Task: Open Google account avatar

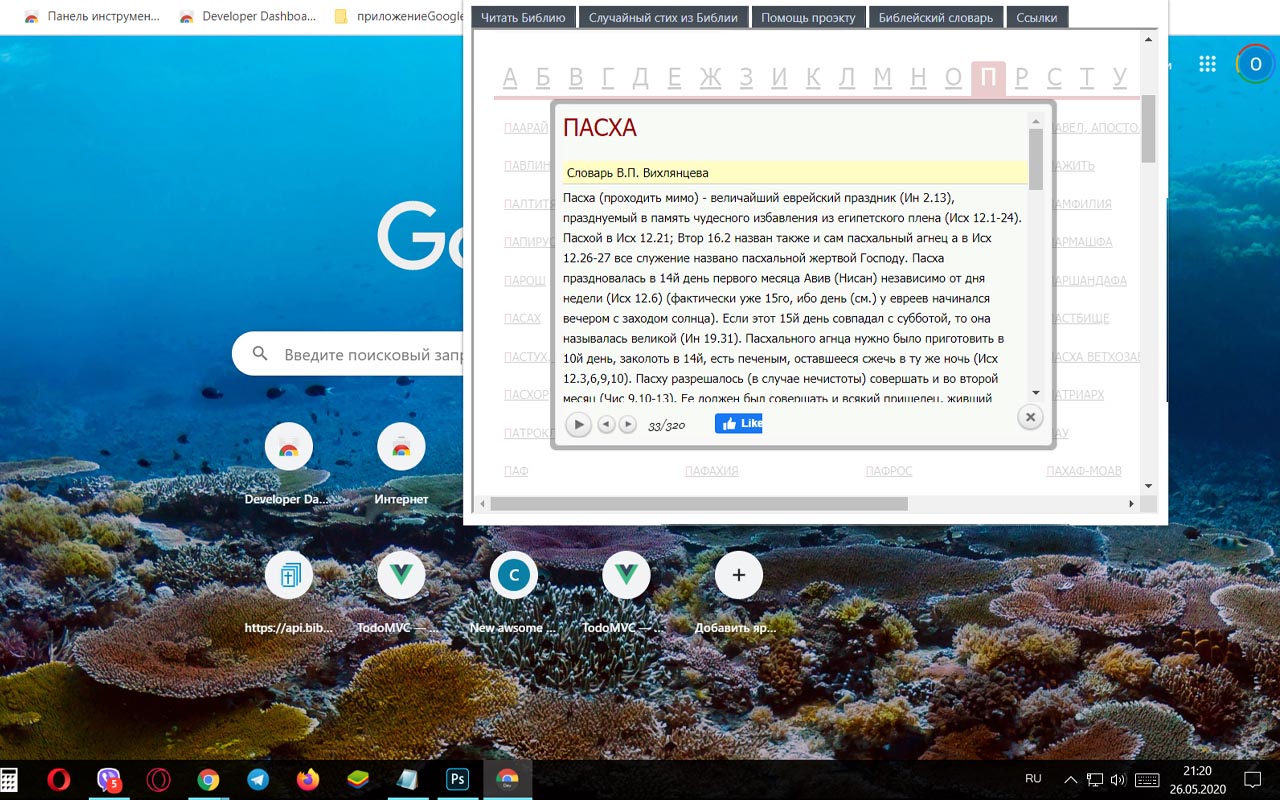Action: [x=1255, y=64]
